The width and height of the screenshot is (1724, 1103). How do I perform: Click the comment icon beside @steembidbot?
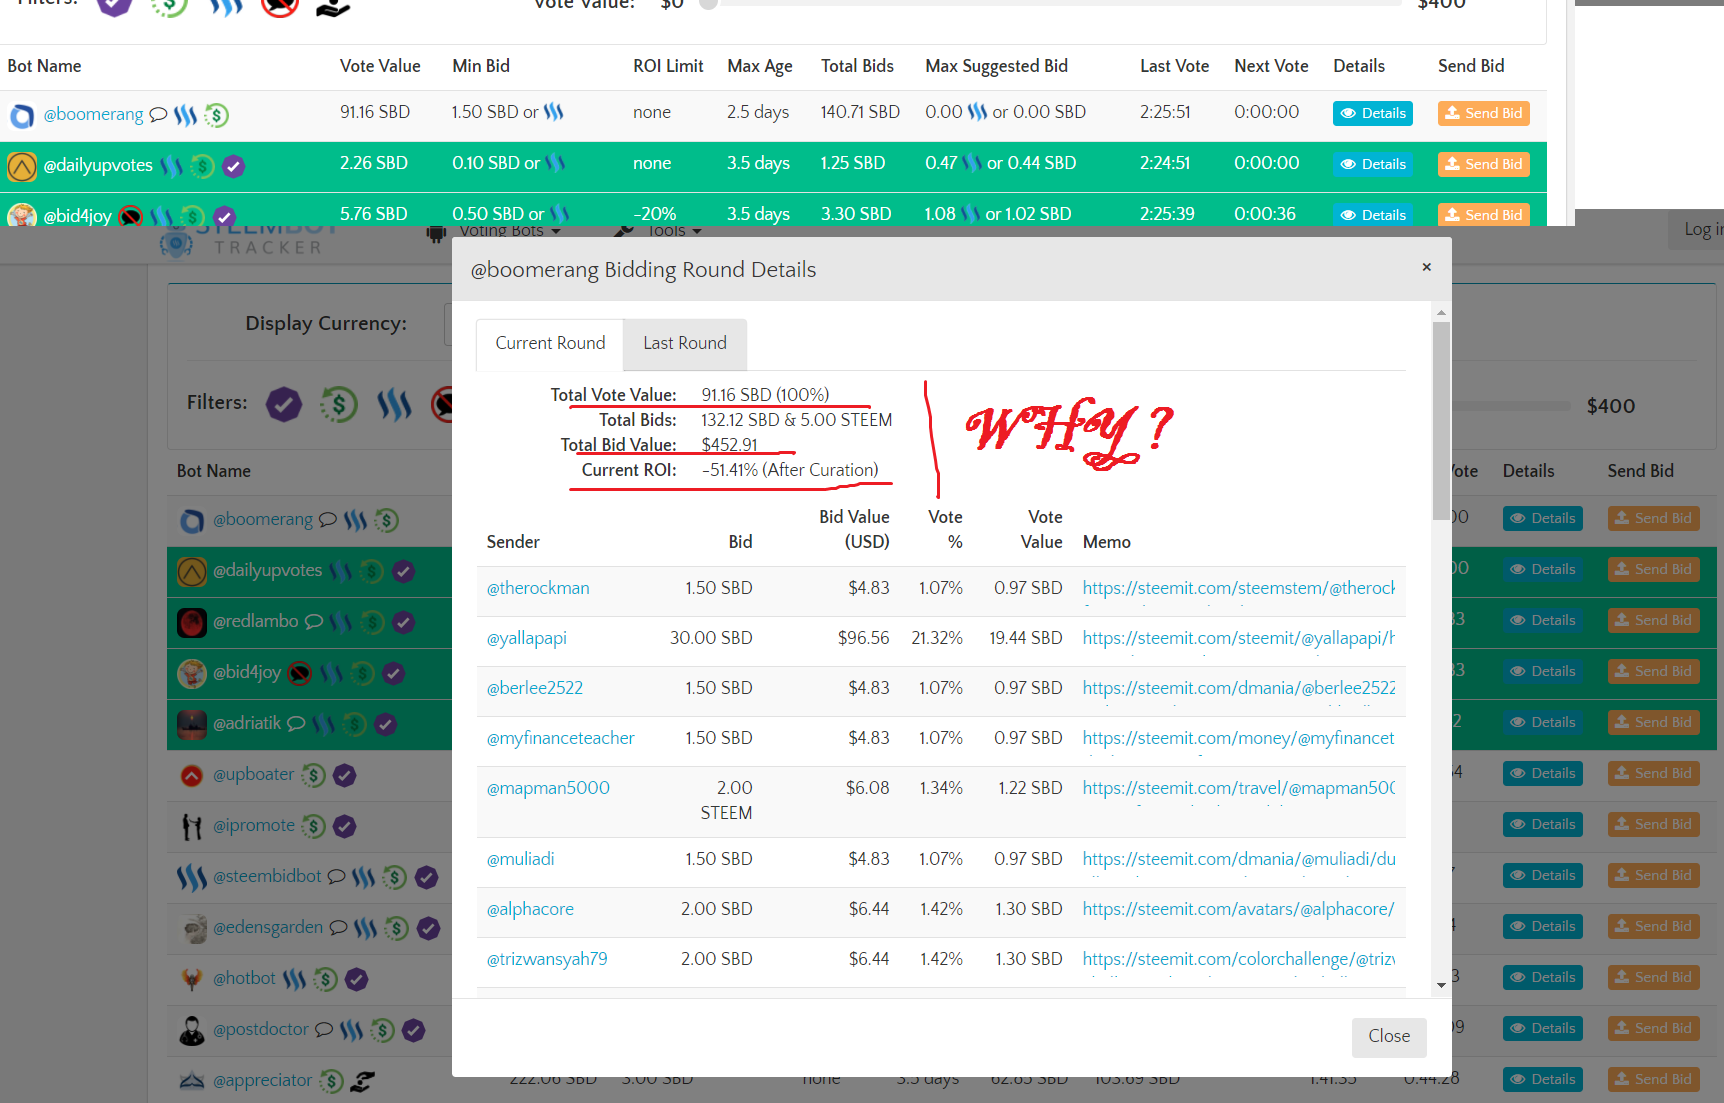coord(337,876)
